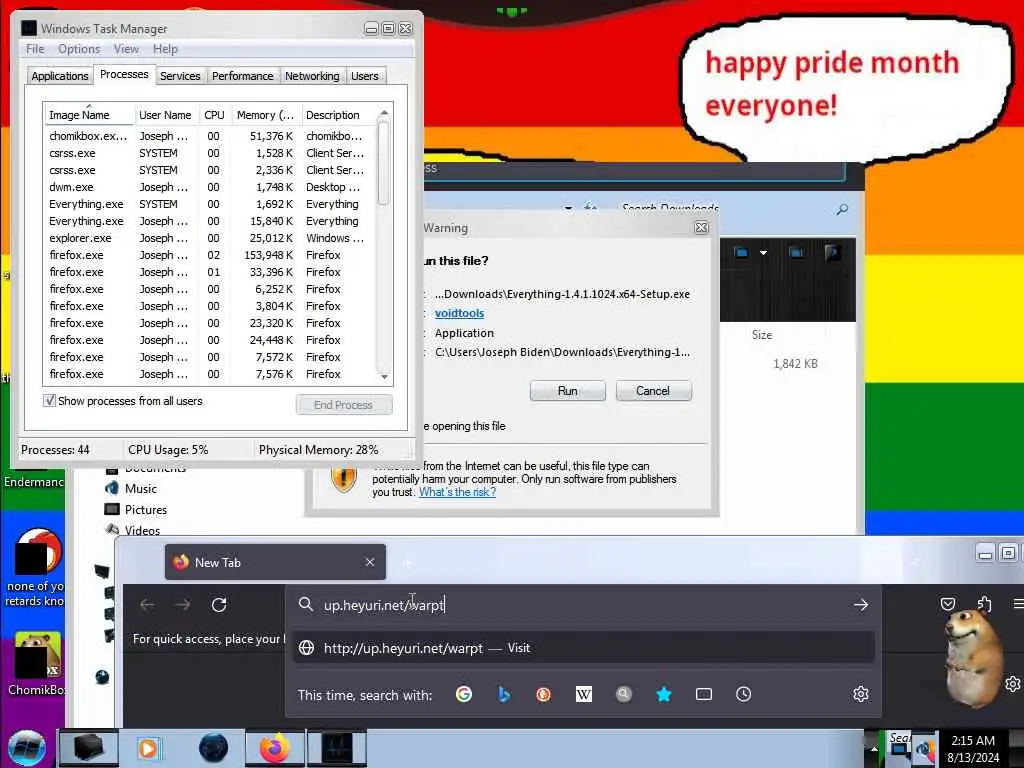
Task: Click End Process button
Action: click(x=344, y=405)
